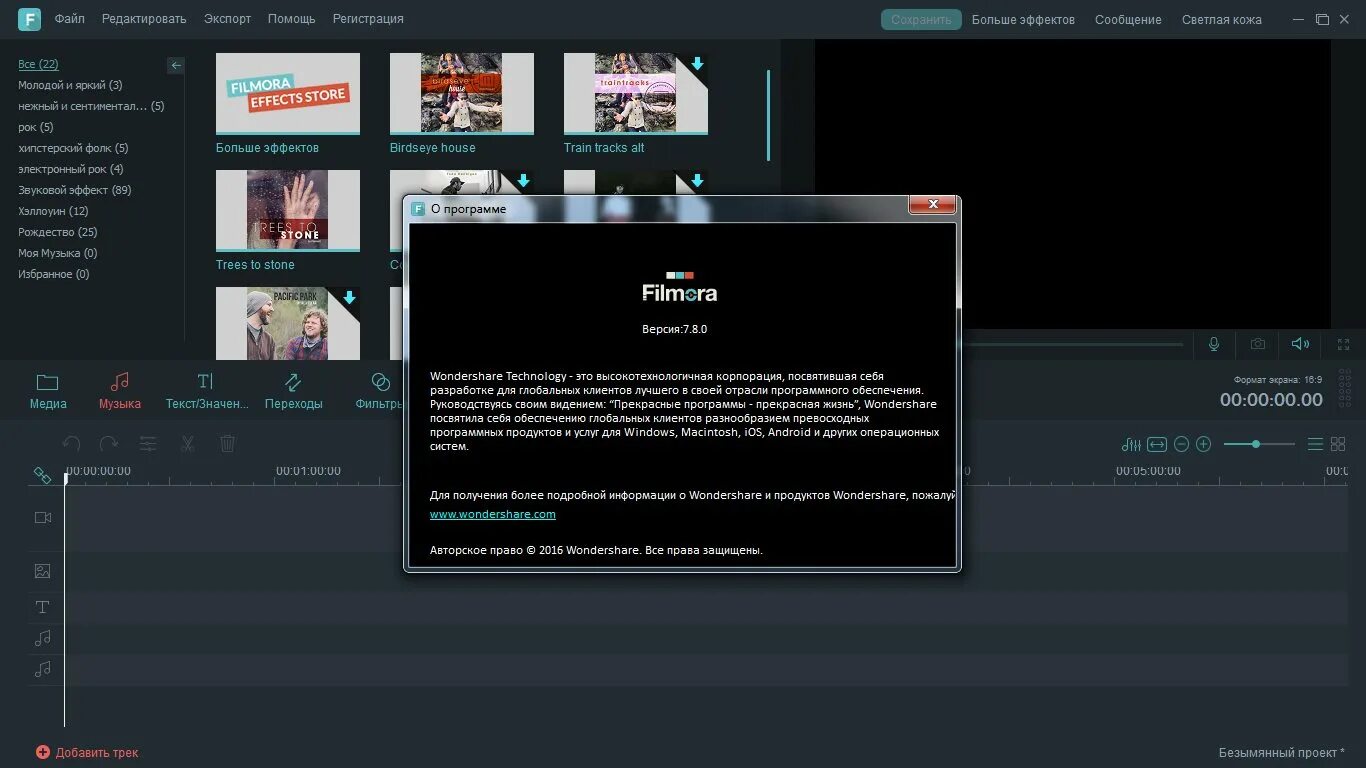Select category рок (5)
Screen dimensions: 1366x768
[x=36, y=127]
